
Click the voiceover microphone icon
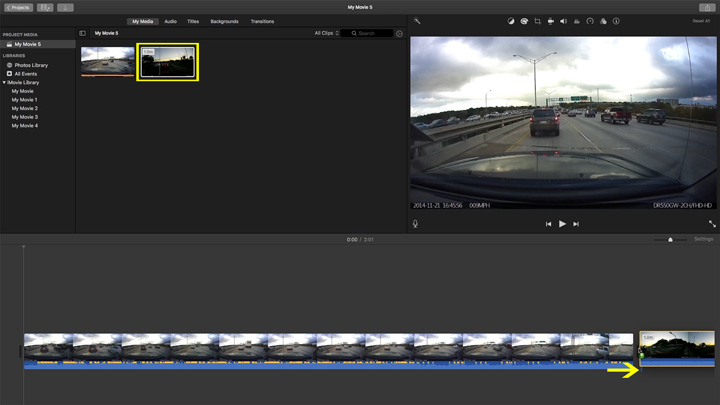coord(415,224)
